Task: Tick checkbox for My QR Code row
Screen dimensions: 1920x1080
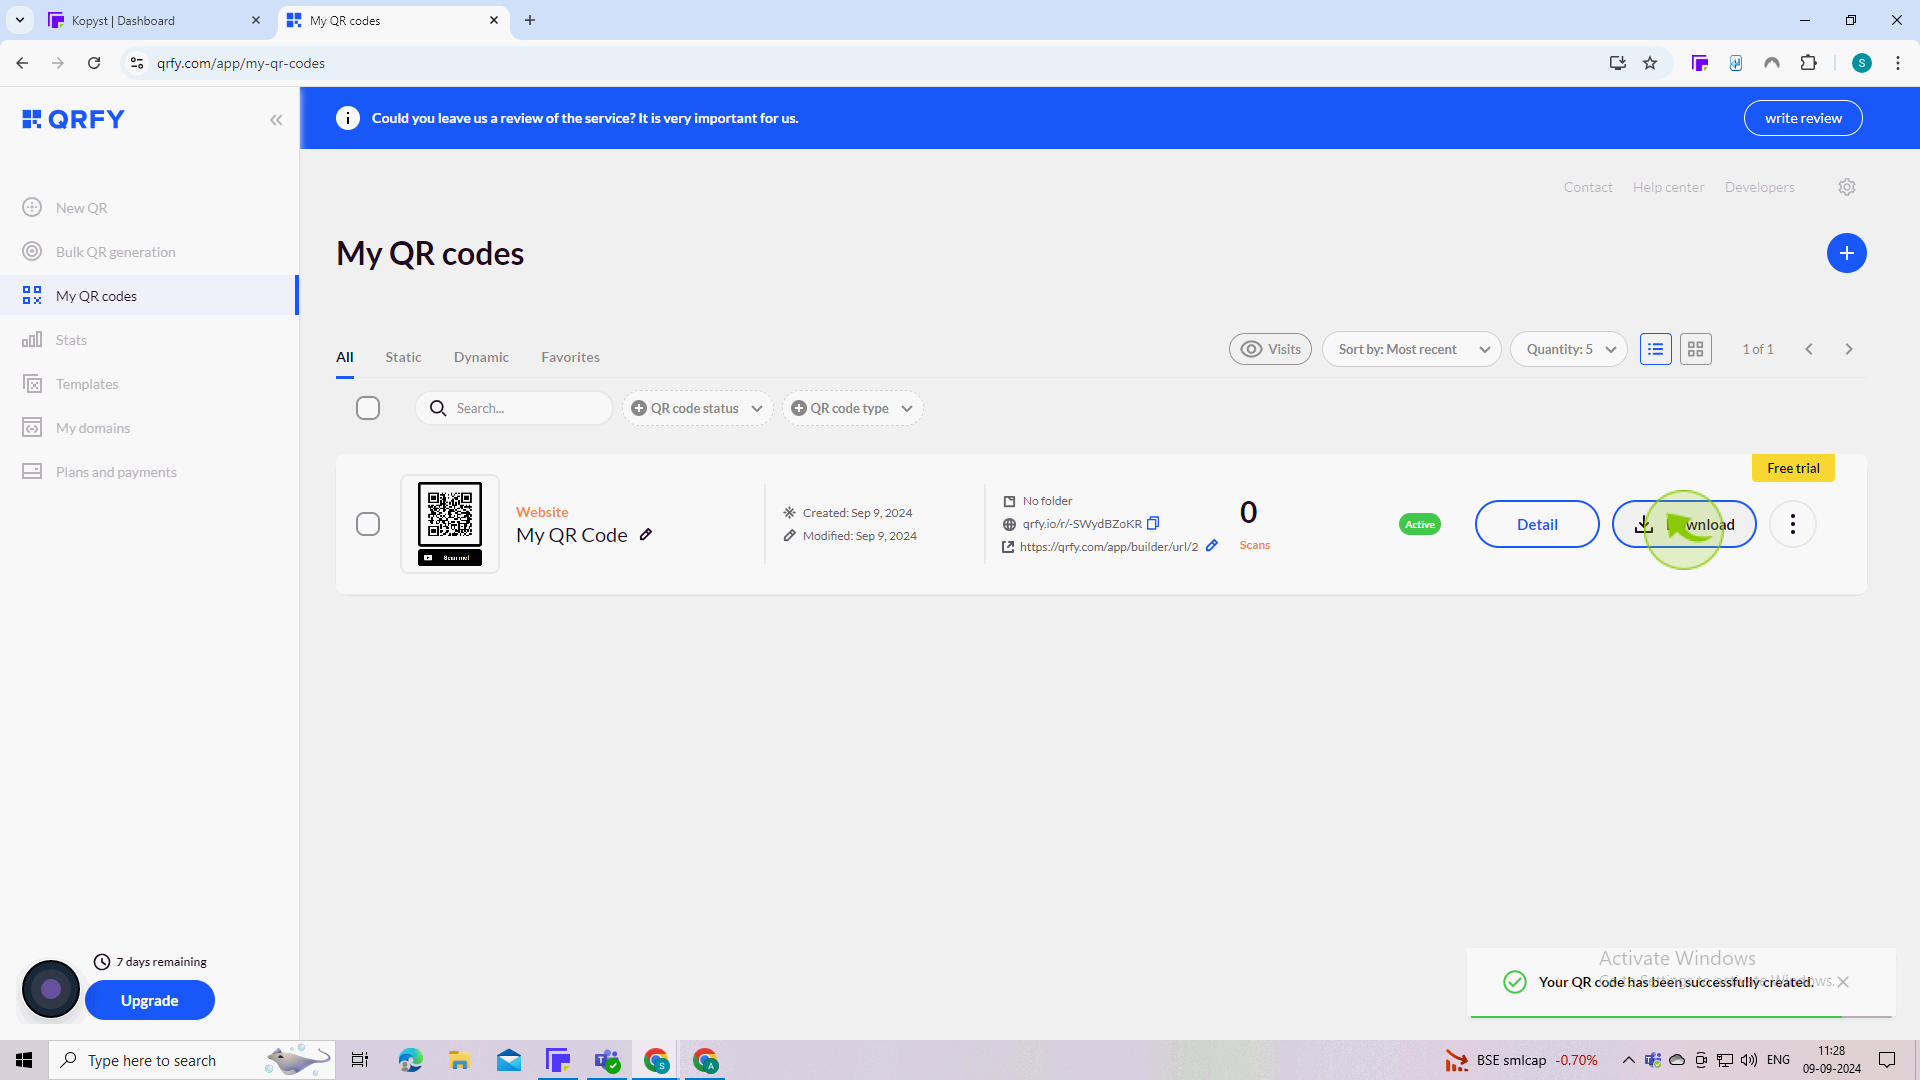Action: (368, 524)
